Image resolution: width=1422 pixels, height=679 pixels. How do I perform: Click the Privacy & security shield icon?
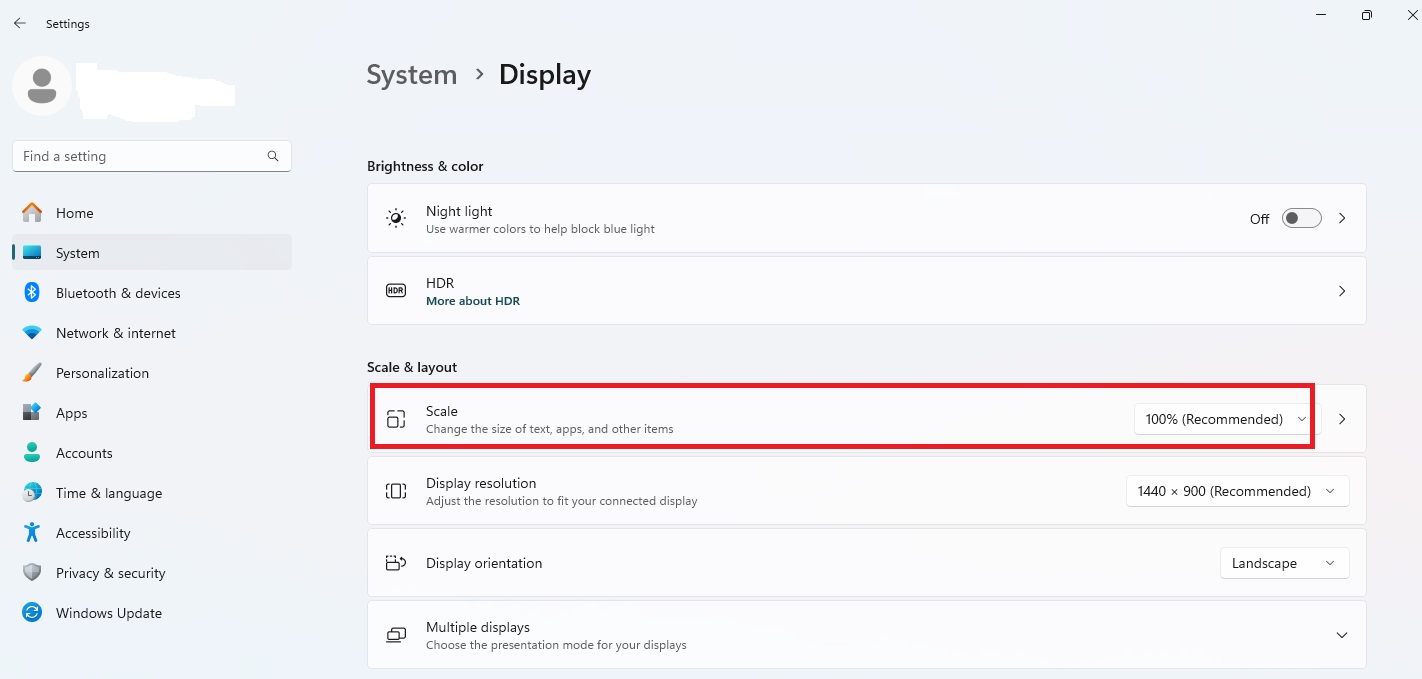pos(32,573)
